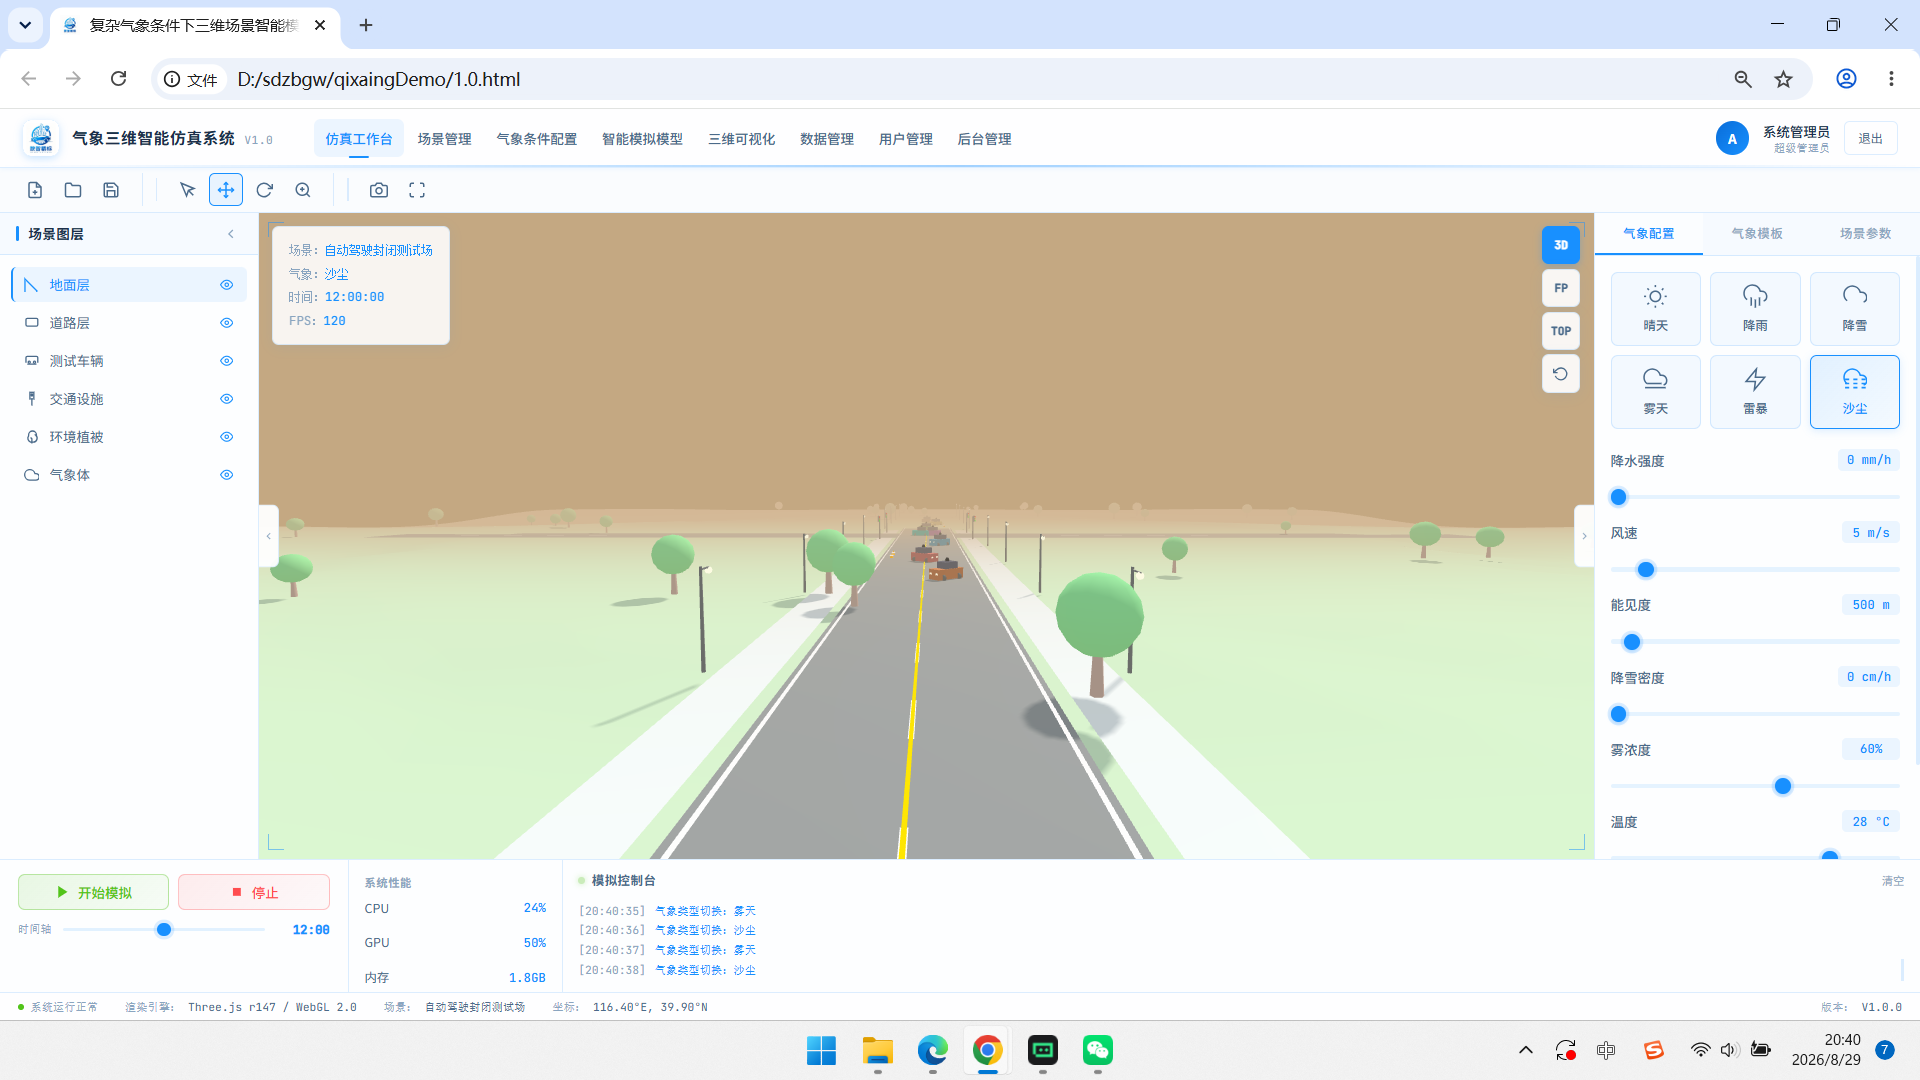This screenshot has width=1920, height=1080.
Task: Clear console with 清空 link
Action: [1892, 881]
